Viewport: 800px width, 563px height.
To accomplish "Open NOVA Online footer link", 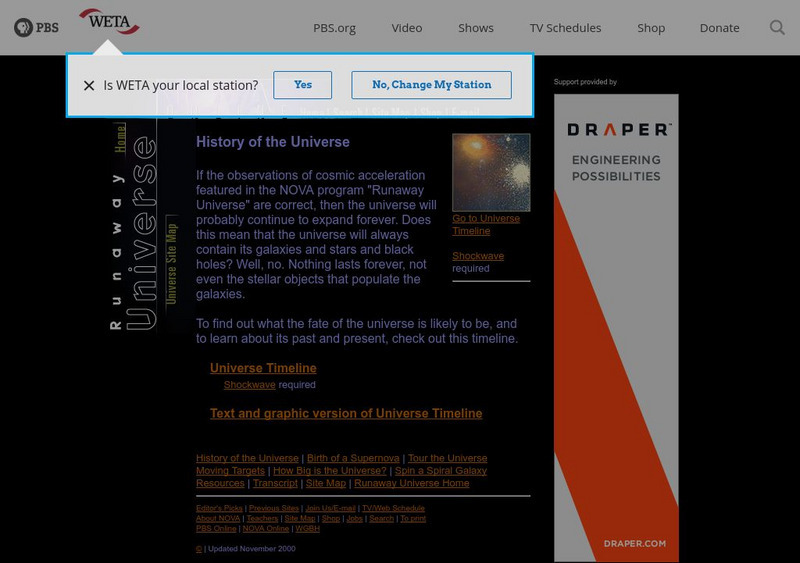I will (x=266, y=529).
